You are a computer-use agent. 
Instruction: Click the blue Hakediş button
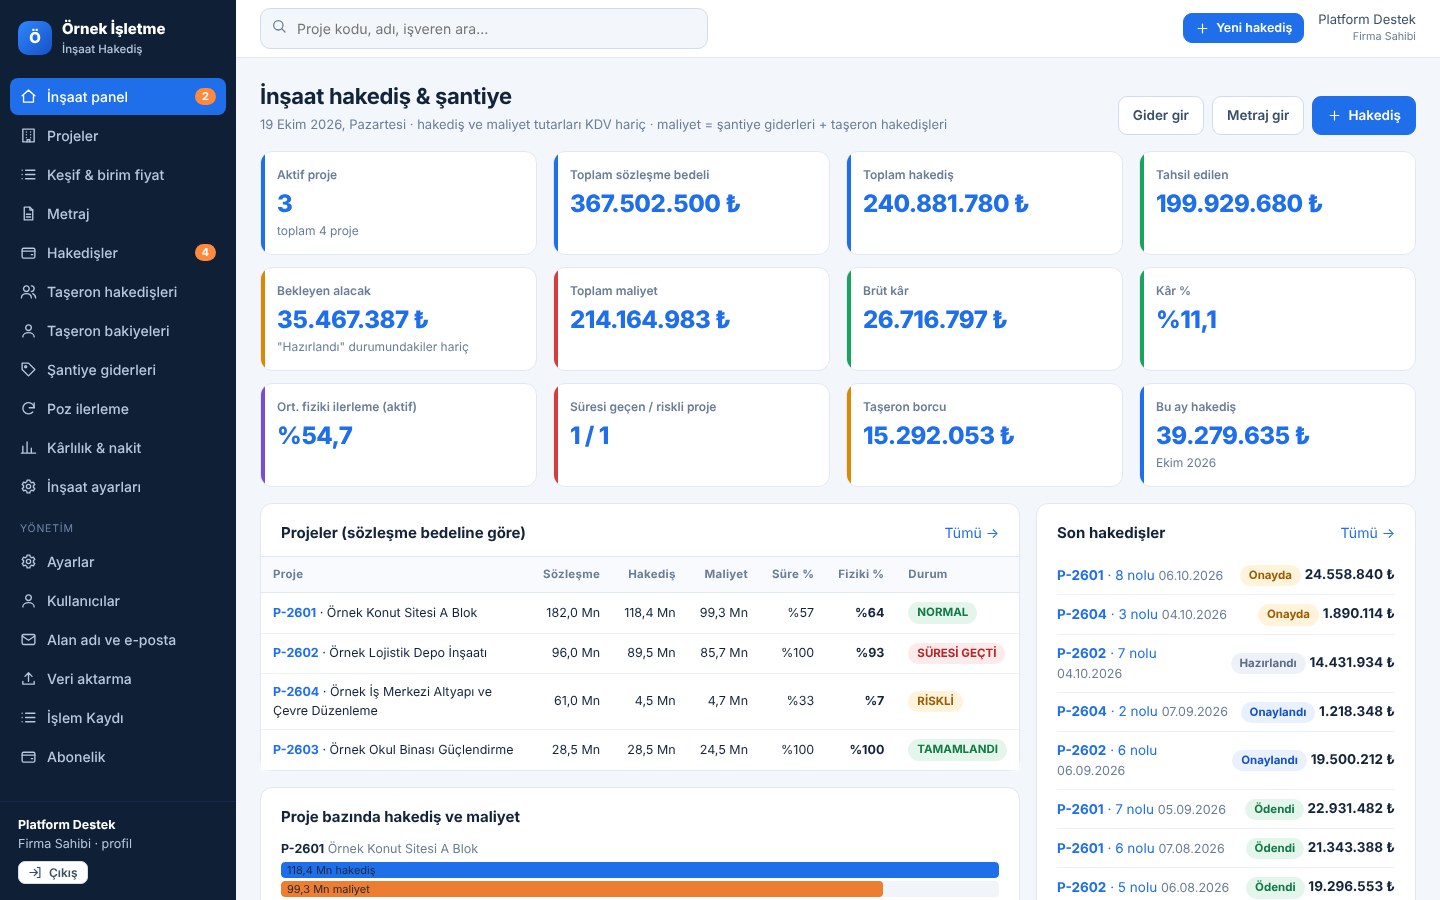tap(1364, 115)
